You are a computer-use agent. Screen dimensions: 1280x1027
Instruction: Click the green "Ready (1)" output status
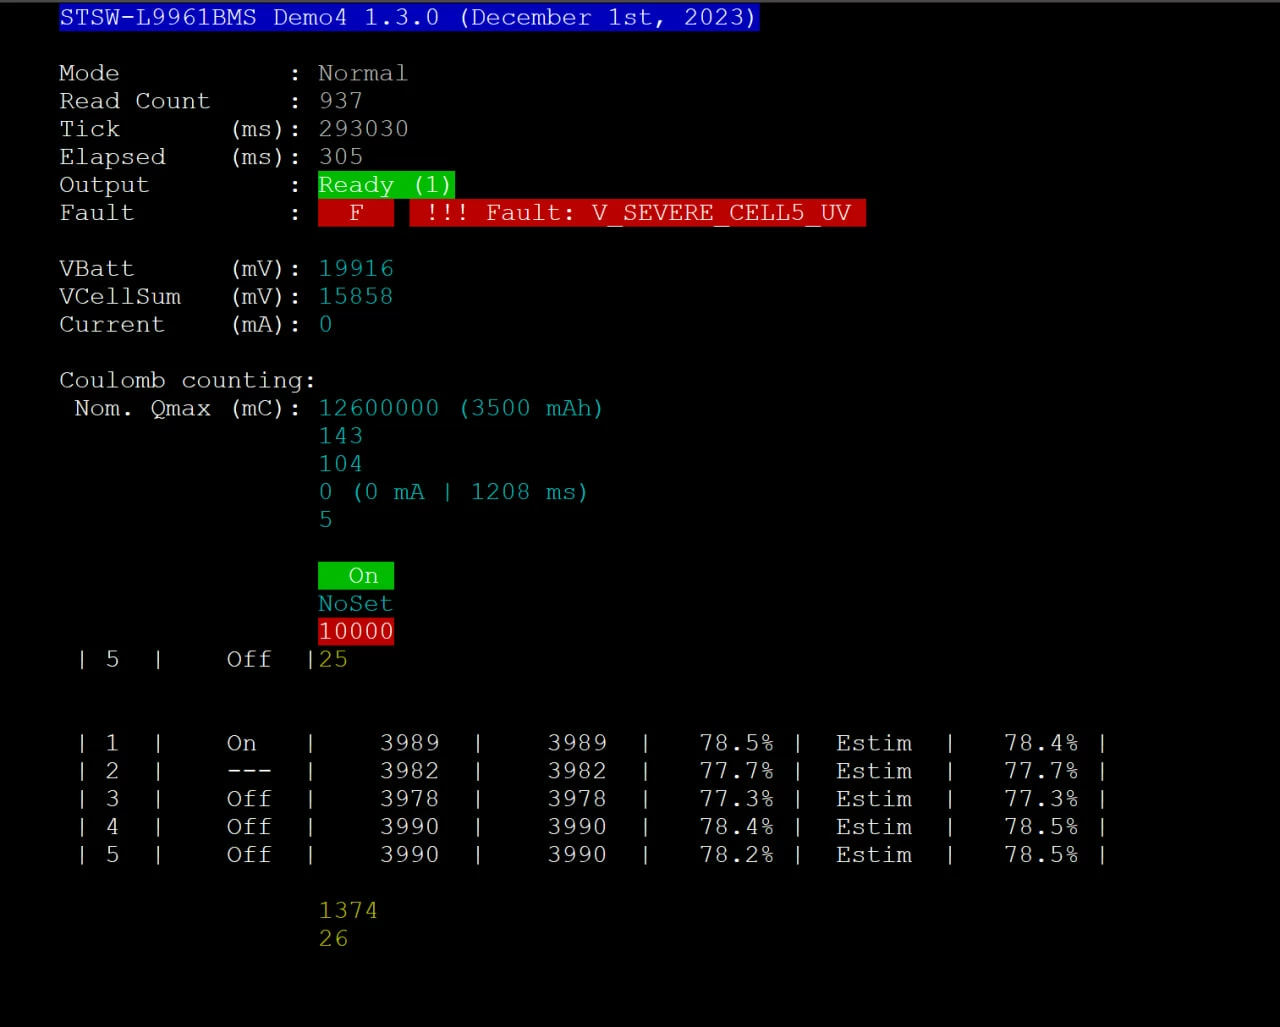386,185
